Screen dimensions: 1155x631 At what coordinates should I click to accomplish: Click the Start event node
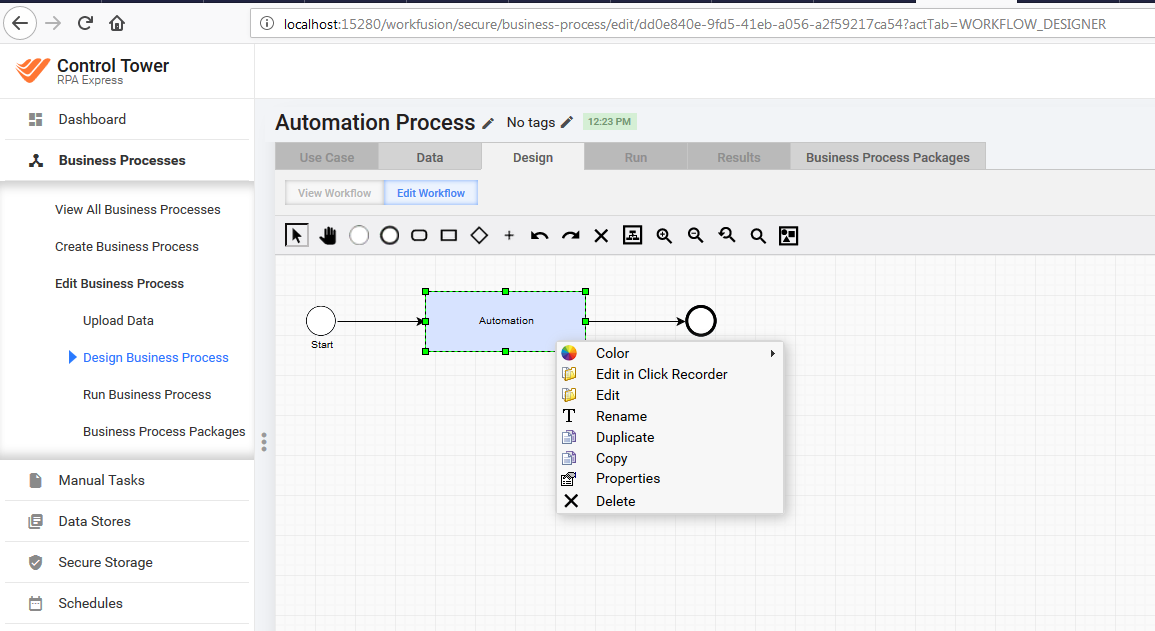321,321
